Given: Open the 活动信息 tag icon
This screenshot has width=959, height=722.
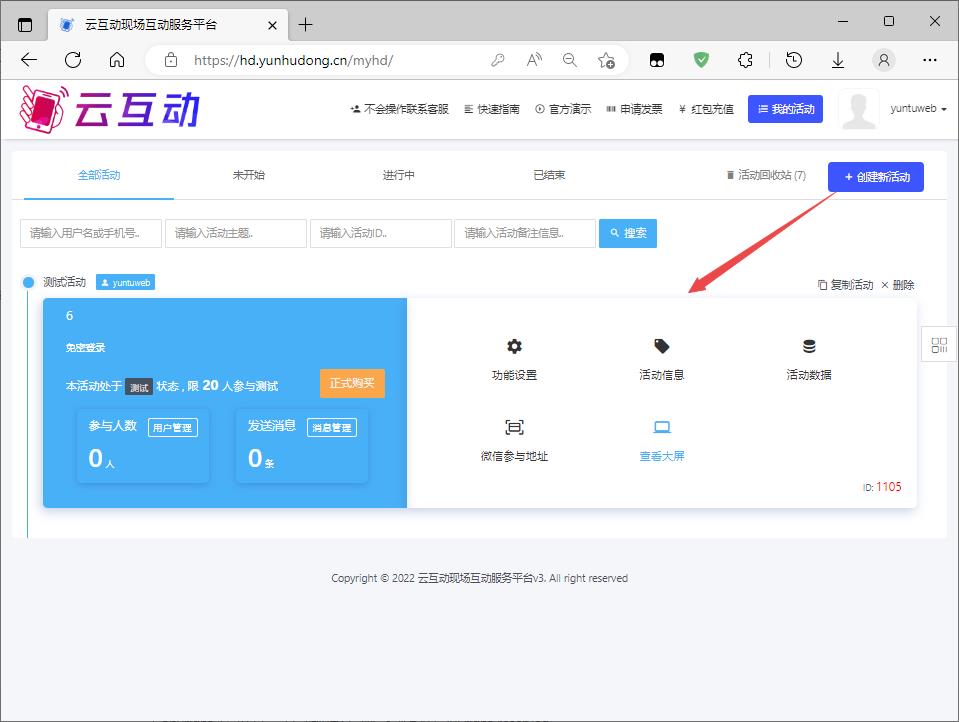Looking at the screenshot, I should [661, 346].
